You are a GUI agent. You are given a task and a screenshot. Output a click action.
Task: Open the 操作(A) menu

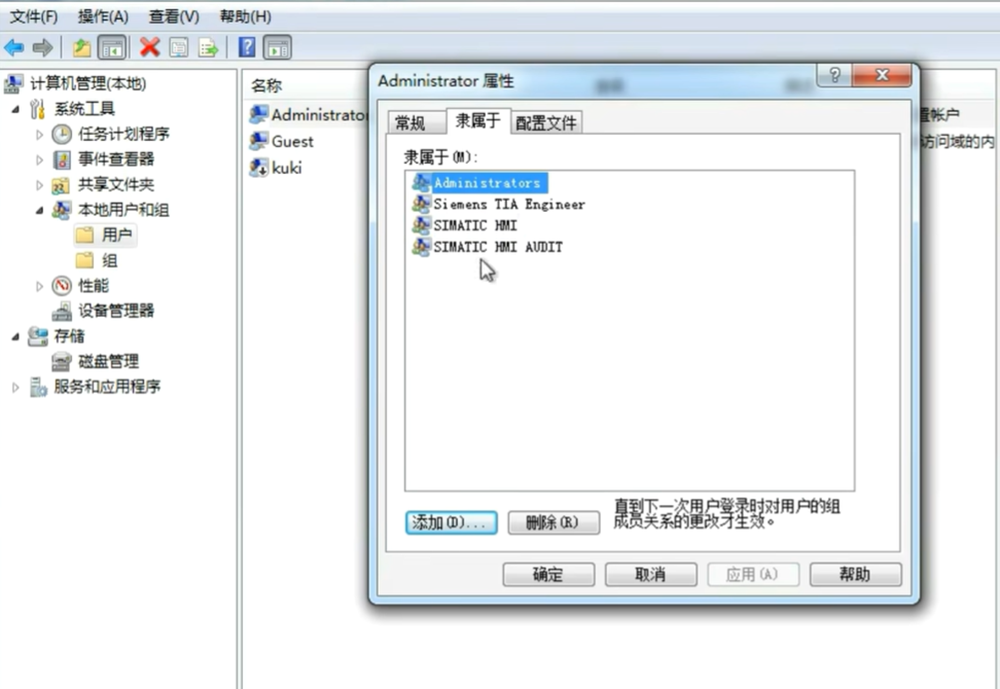[x=103, y=16]
